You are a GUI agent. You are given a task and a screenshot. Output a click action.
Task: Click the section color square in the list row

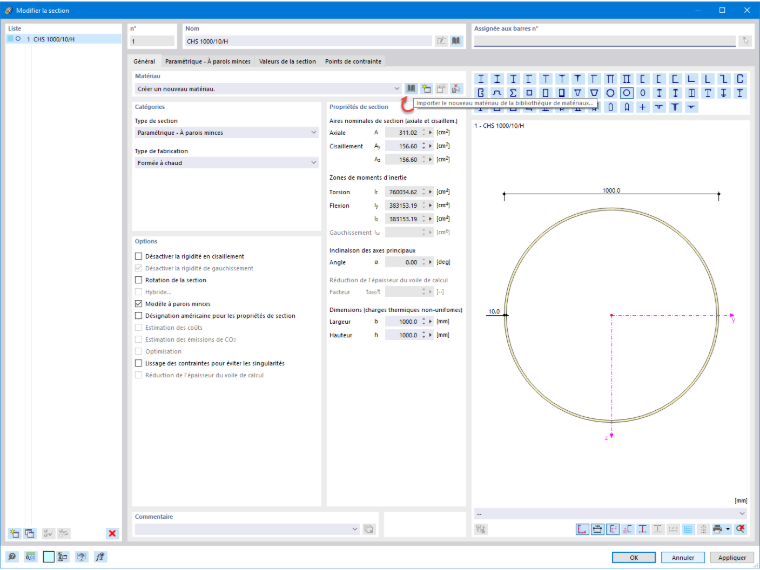(10, 39)
